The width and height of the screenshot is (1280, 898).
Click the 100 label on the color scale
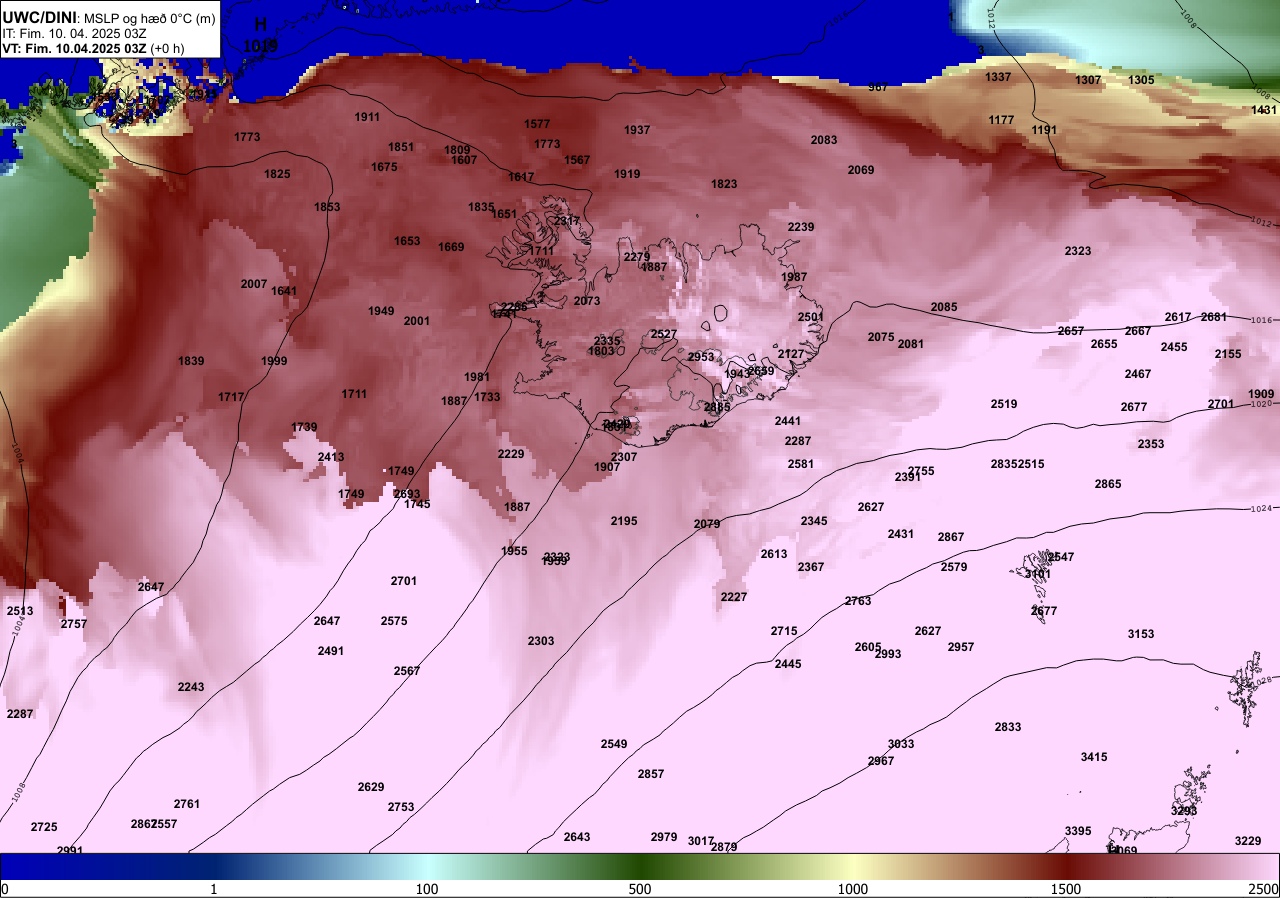(x=427, y=889)
